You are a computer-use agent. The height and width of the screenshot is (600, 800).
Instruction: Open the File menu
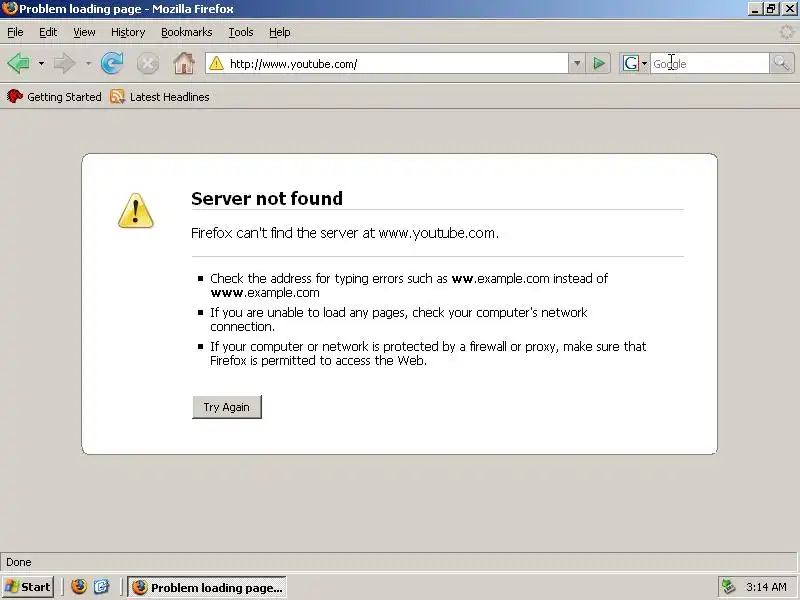click(15, 32)
